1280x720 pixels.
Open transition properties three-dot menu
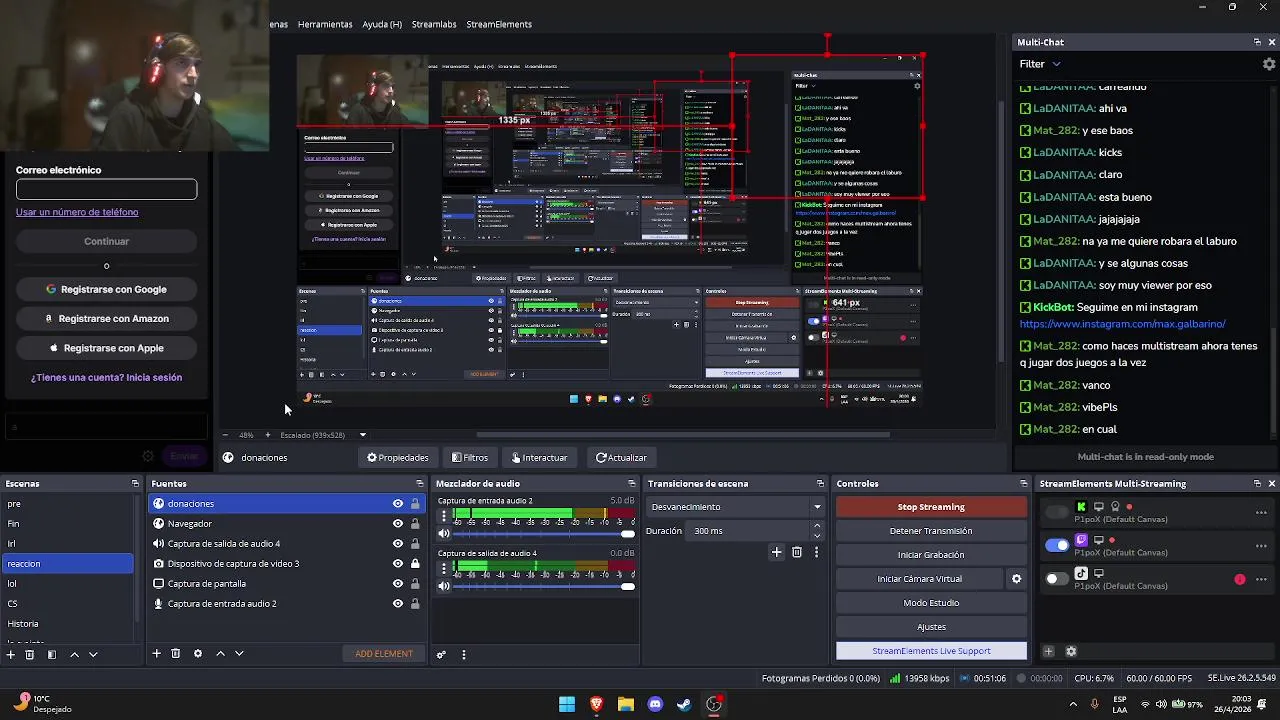(x=816, y=552)
